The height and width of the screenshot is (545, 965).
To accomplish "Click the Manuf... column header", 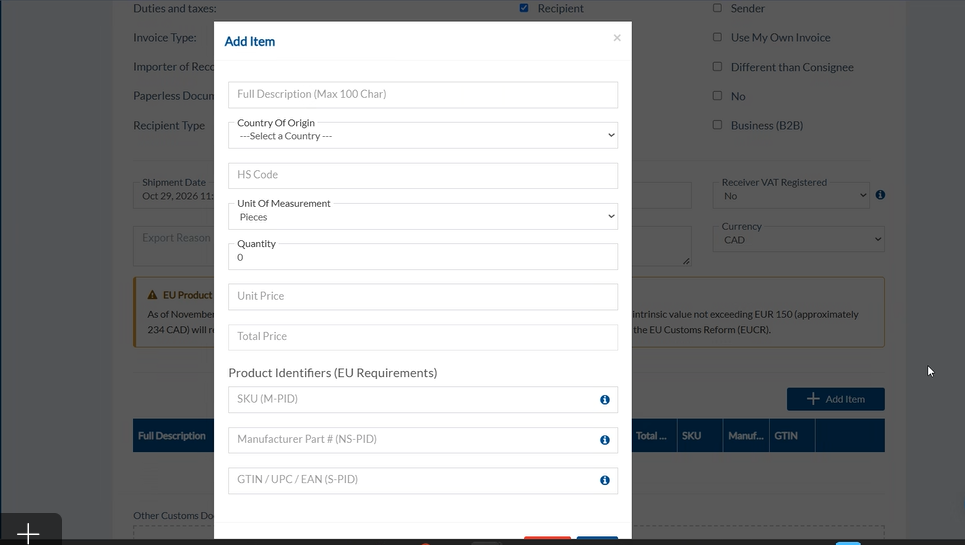I will click(746, 436).
